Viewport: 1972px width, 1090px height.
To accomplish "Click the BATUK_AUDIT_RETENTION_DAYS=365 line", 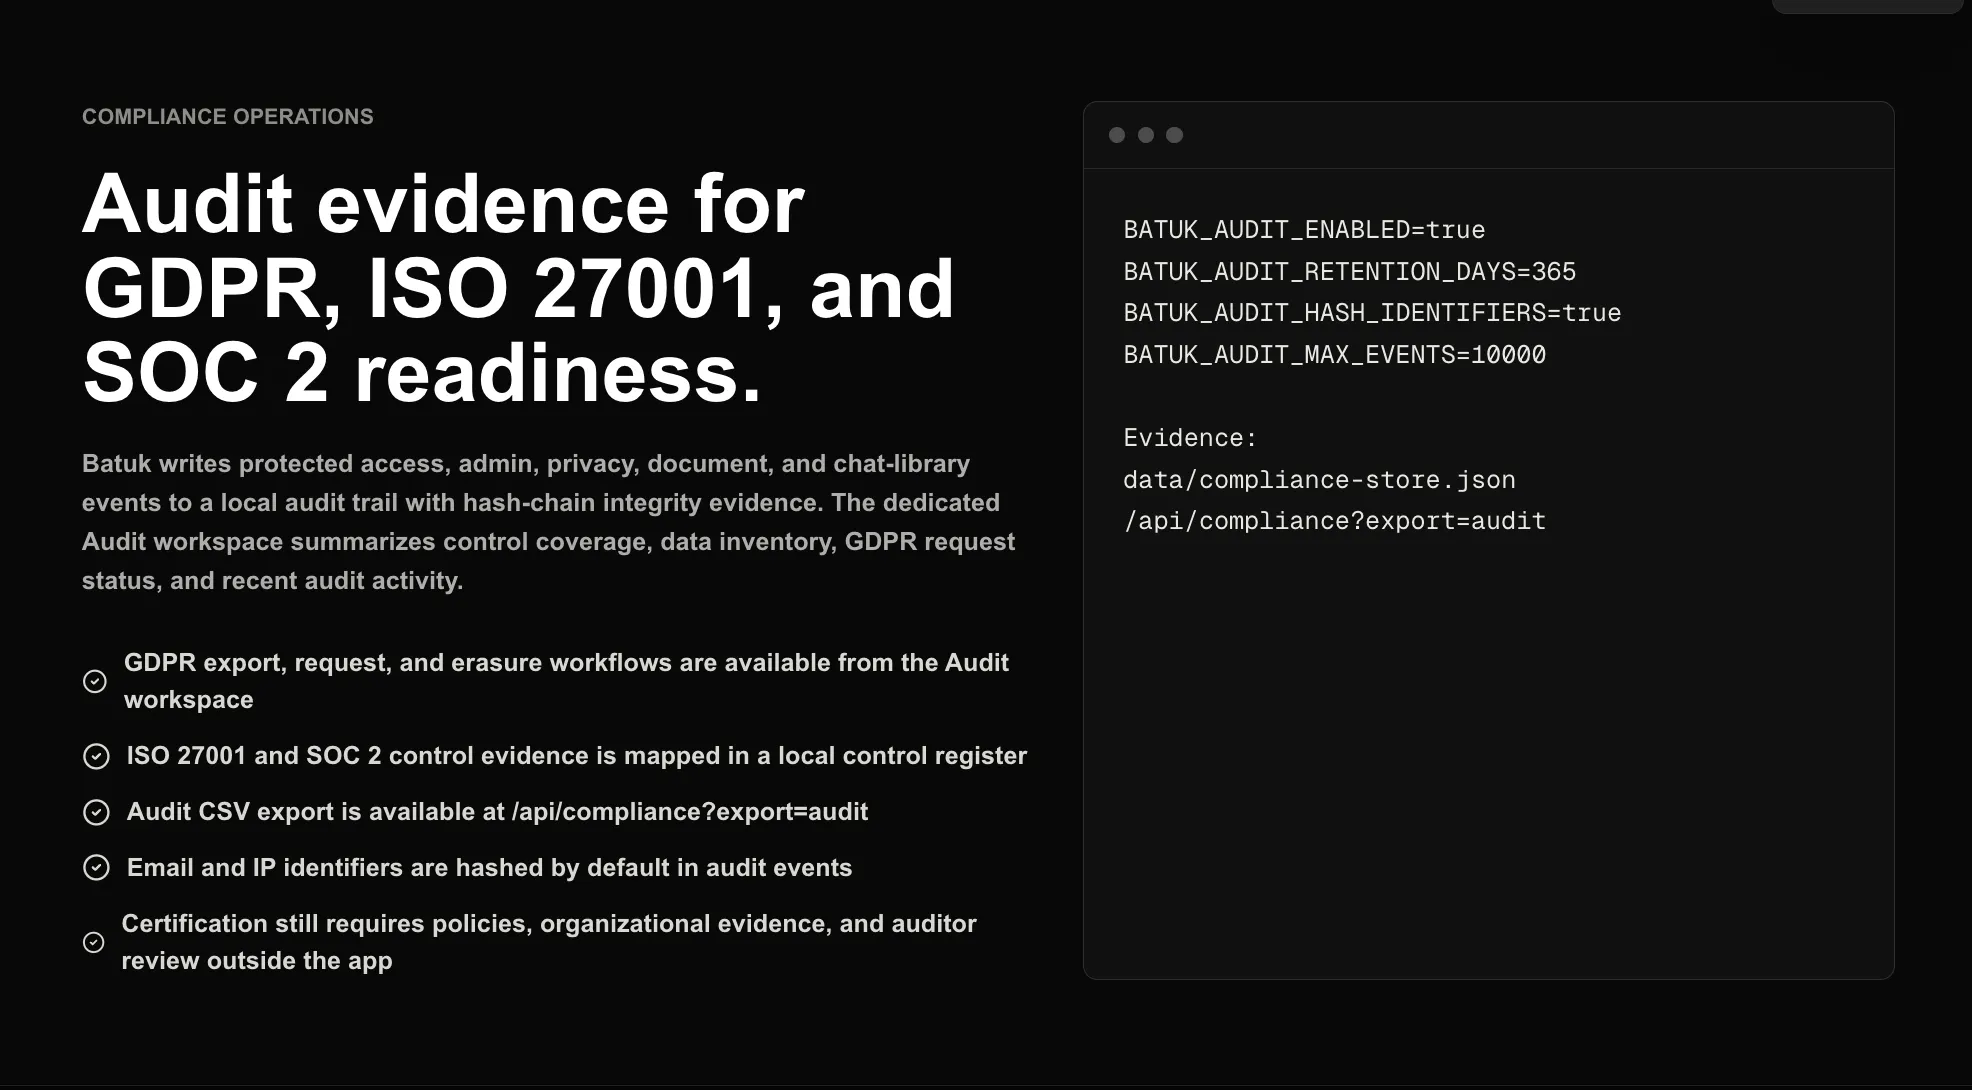I will [x=1350, y=272].
